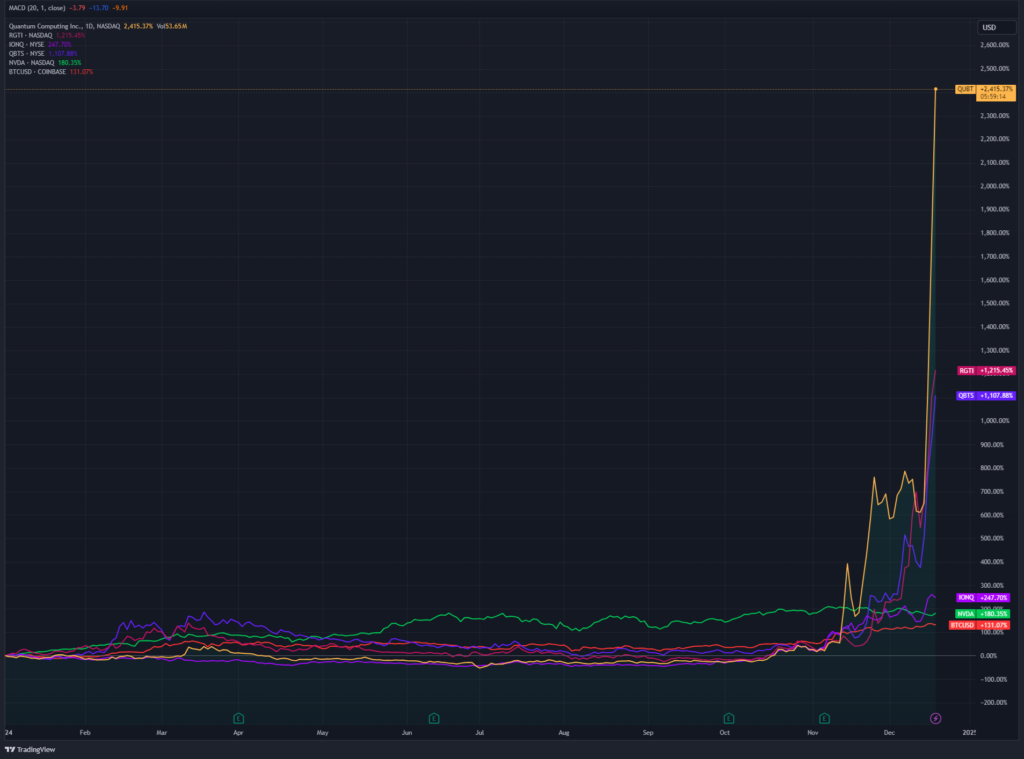Viewport: 1024px width, 759px height.
Task: Click Feb on the time axis
Action: click(x=85, y=733)
